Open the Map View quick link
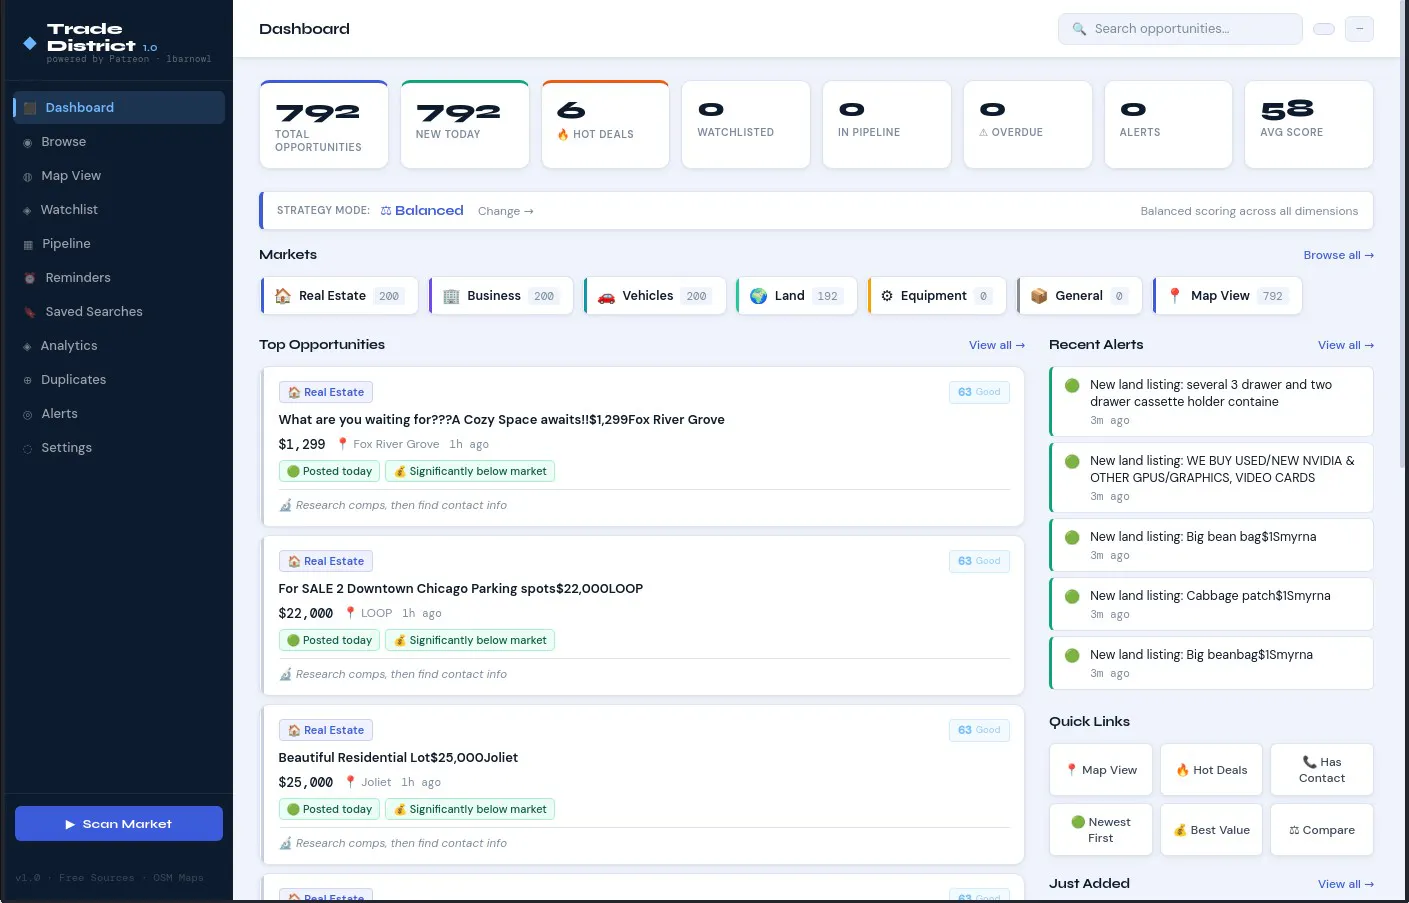The width and height of the screenshot is (1409, 903). pos(1101,770)
